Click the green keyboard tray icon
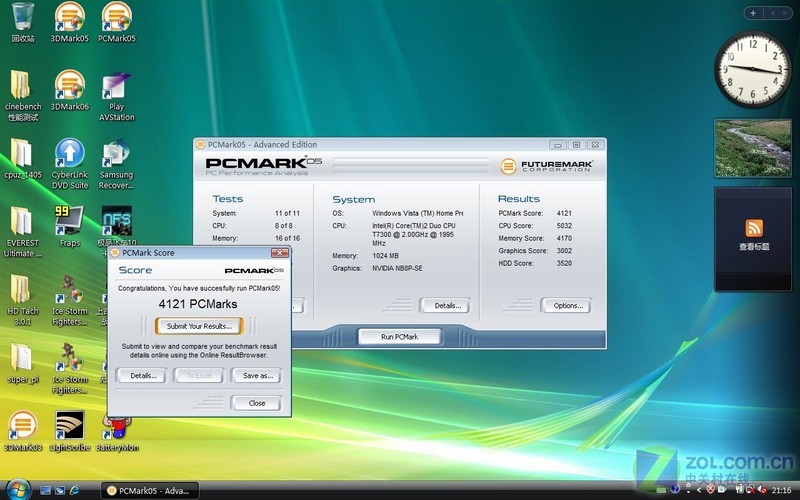Viewport: 800px width, 500px height. 661,490
